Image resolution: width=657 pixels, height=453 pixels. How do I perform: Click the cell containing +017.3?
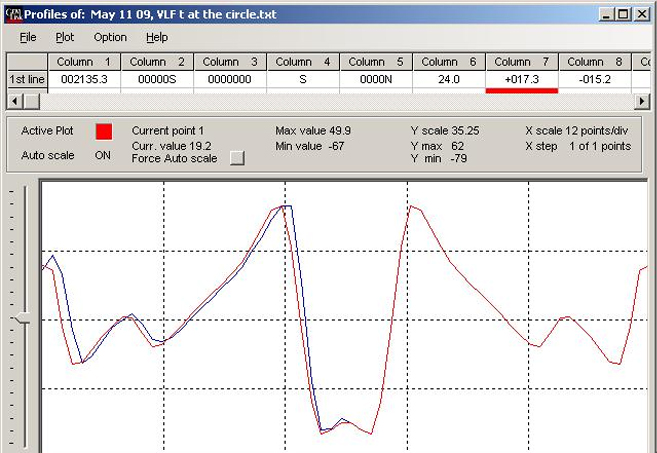521,77
